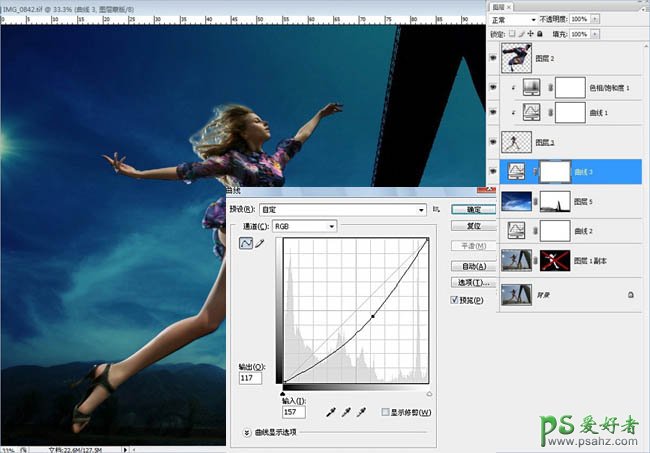Pick the white point eyedropper
The width and height of the screenshot is (650, 453).
[362, 412]
